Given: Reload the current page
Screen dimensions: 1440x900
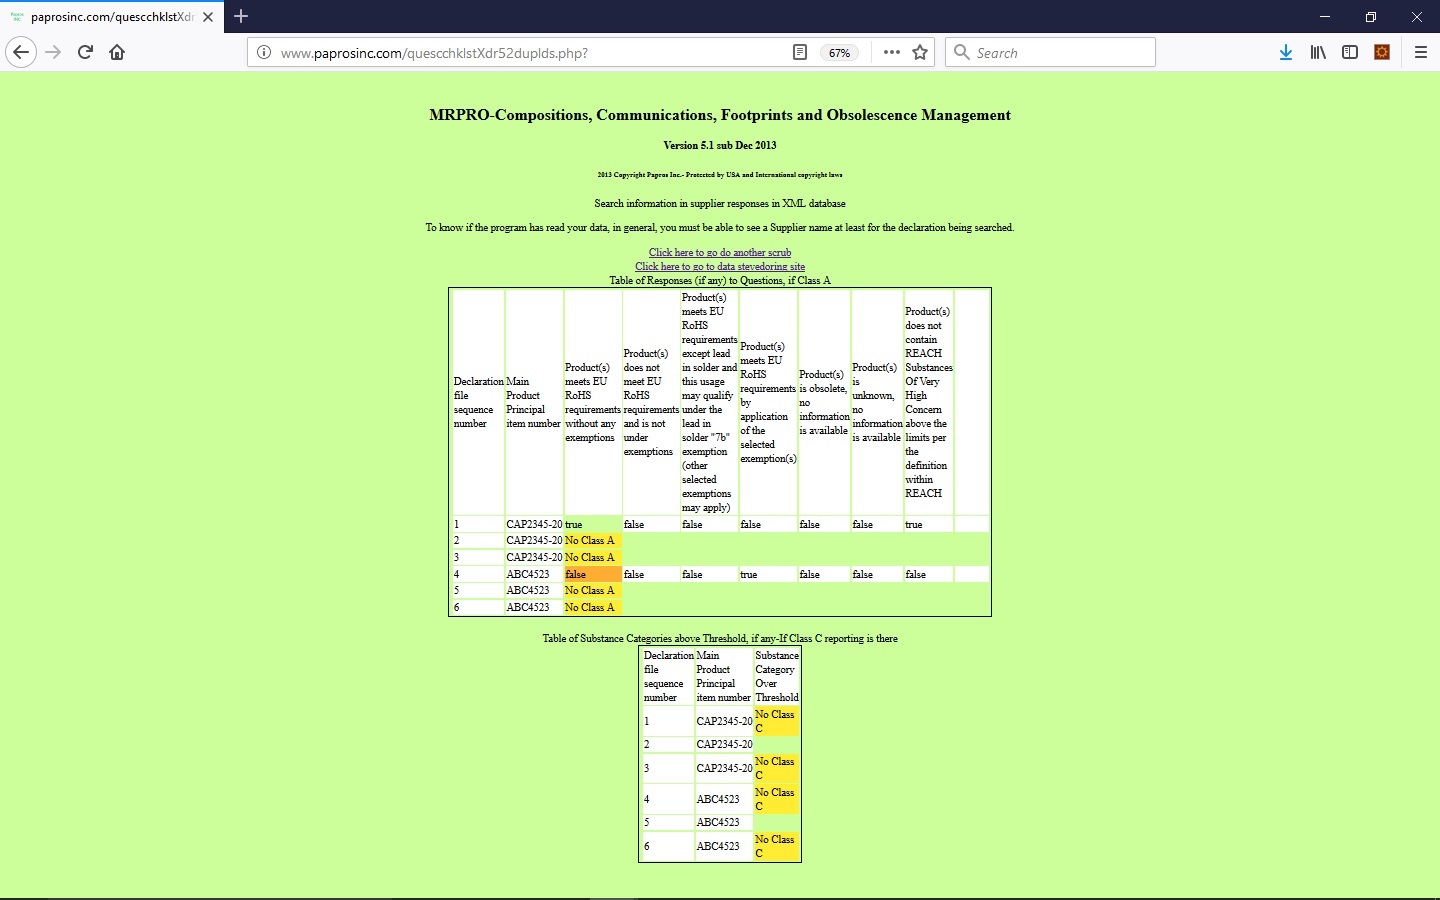Looking at the screenshot, I should [85, 52].
